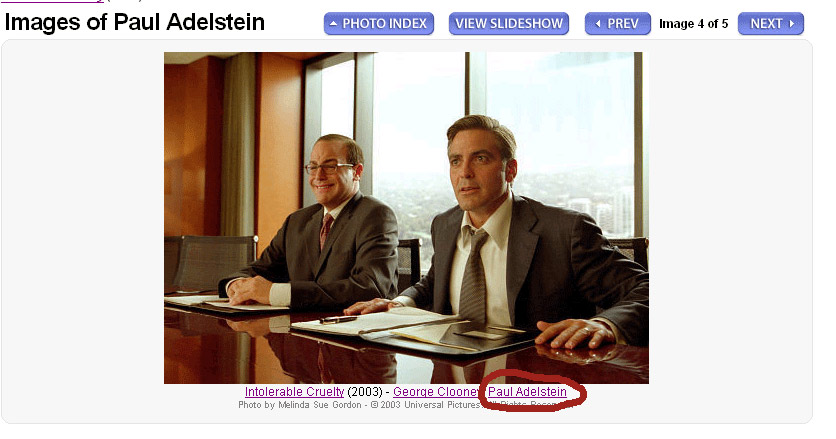Click the main movie still photo
This screenshot has height=439, width=836.
406,218
